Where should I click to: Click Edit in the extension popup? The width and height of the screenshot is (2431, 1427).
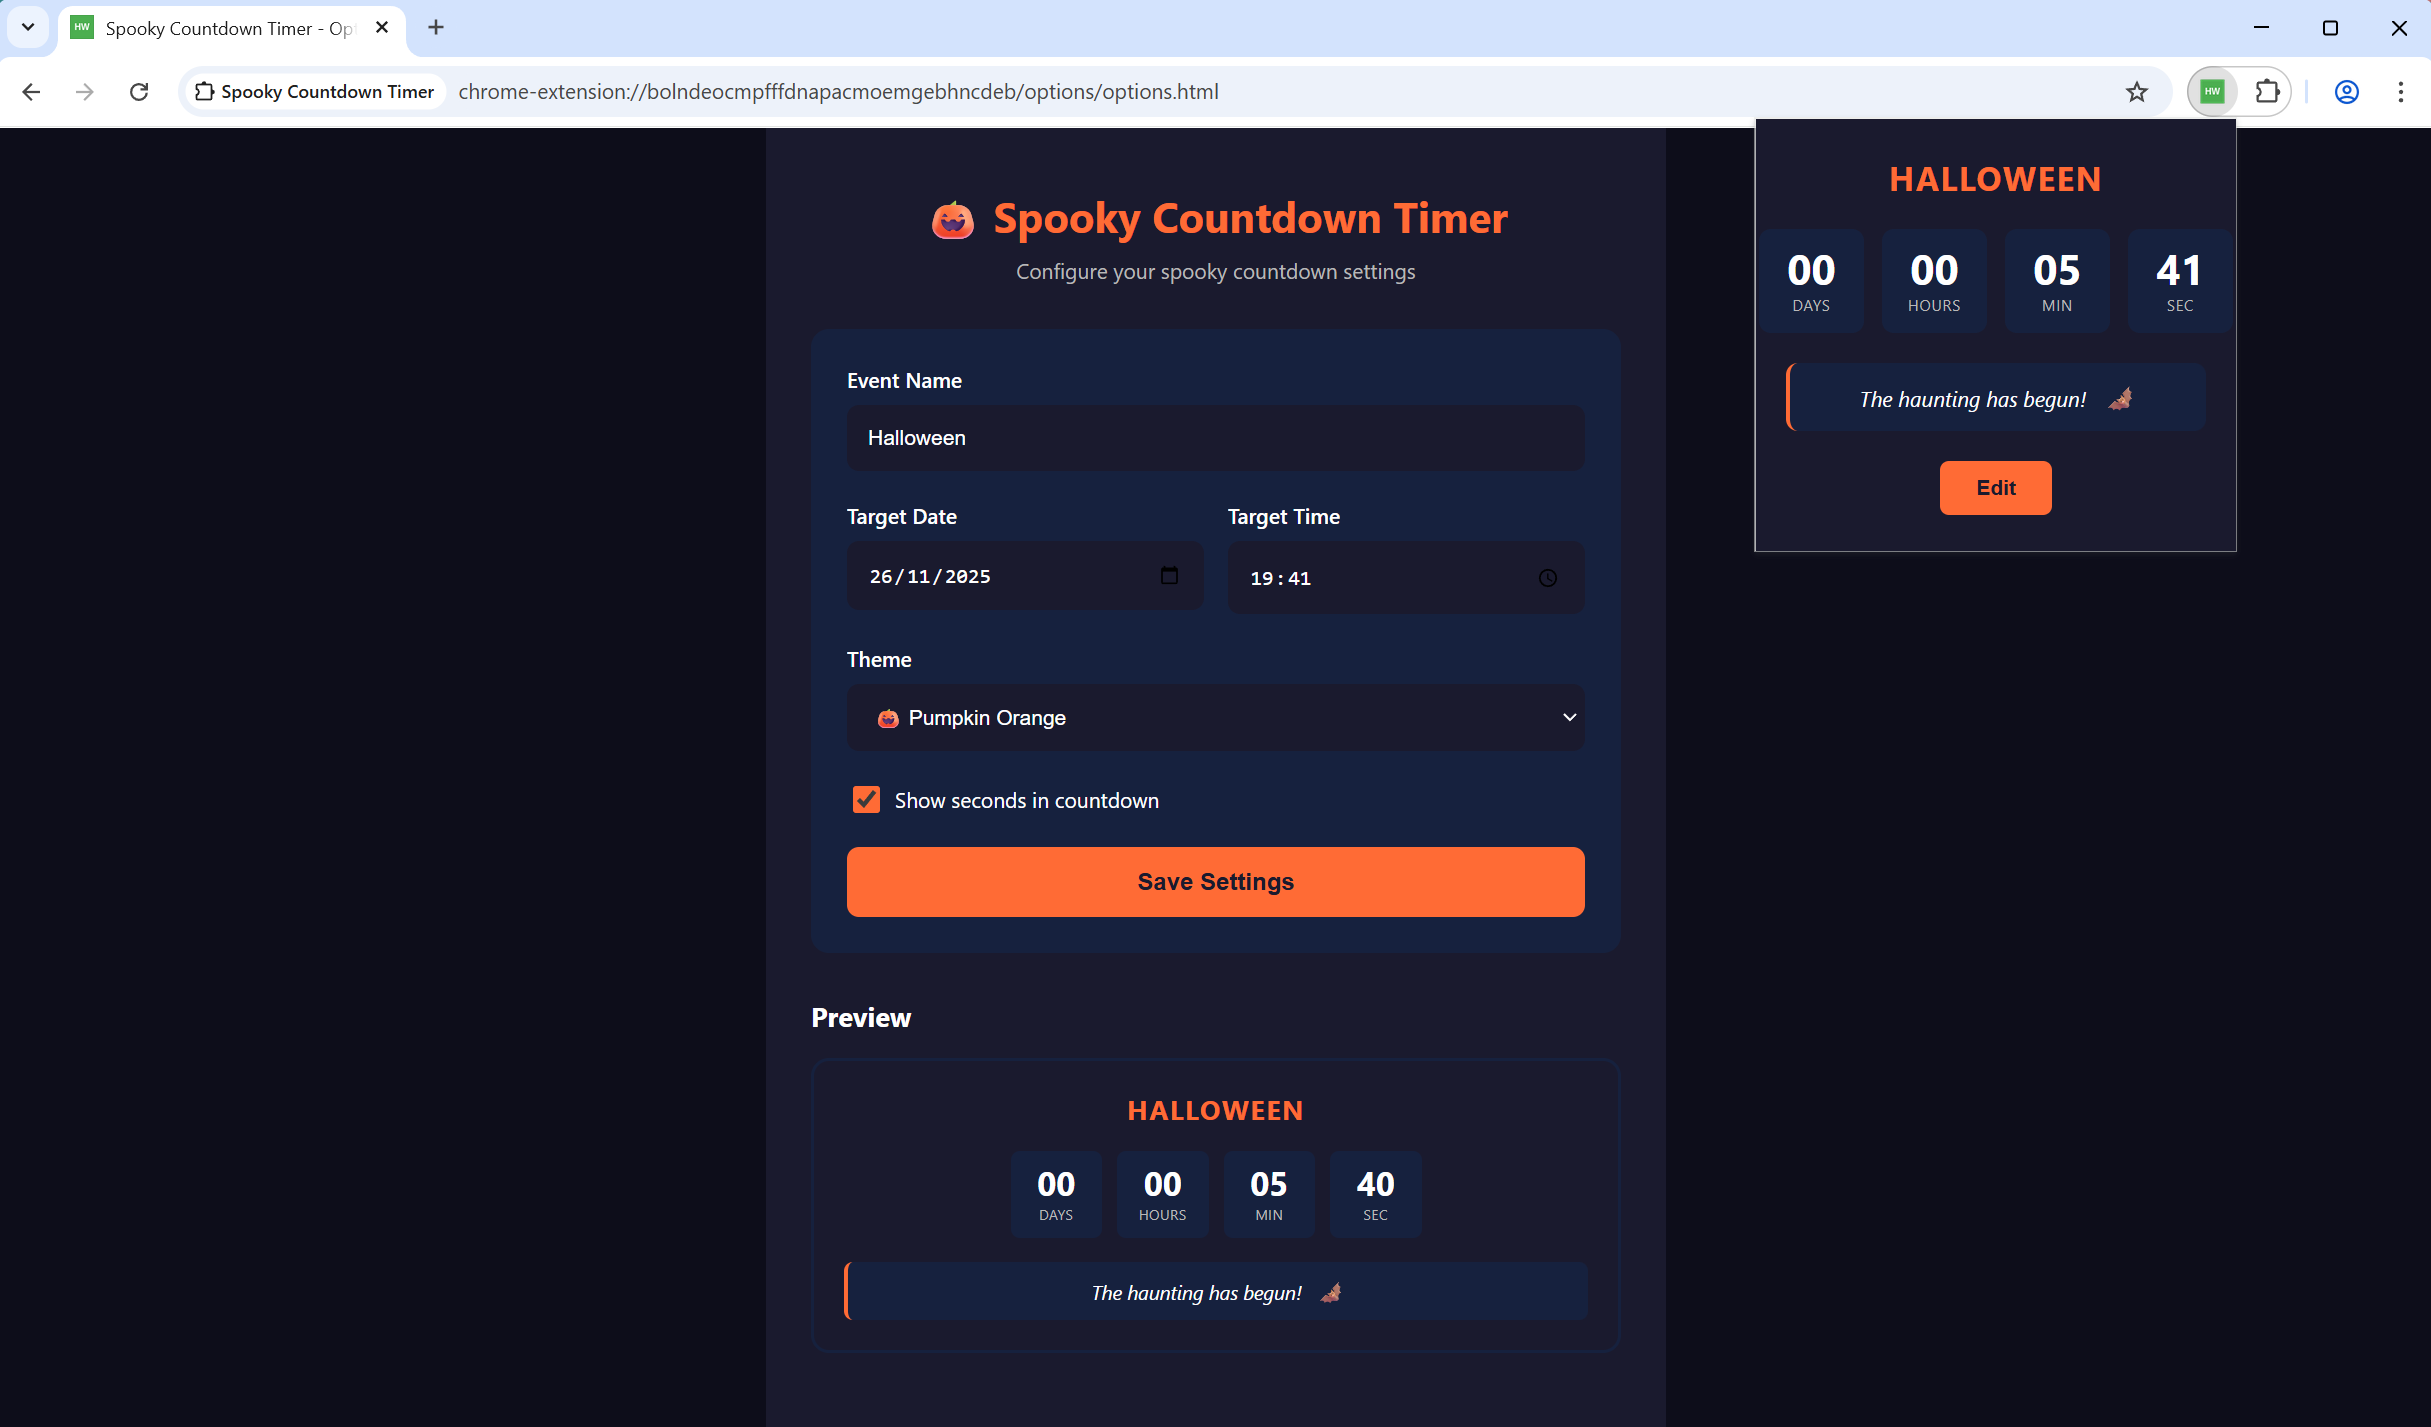pyautogui.click(x=1995, y=488)
